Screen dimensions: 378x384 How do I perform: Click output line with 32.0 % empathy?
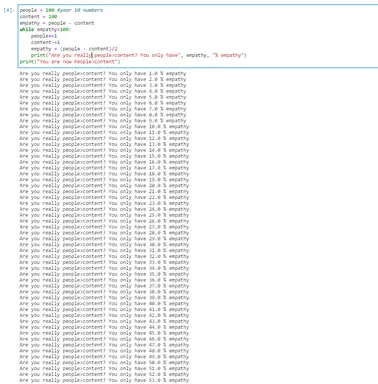coord(104,256)
